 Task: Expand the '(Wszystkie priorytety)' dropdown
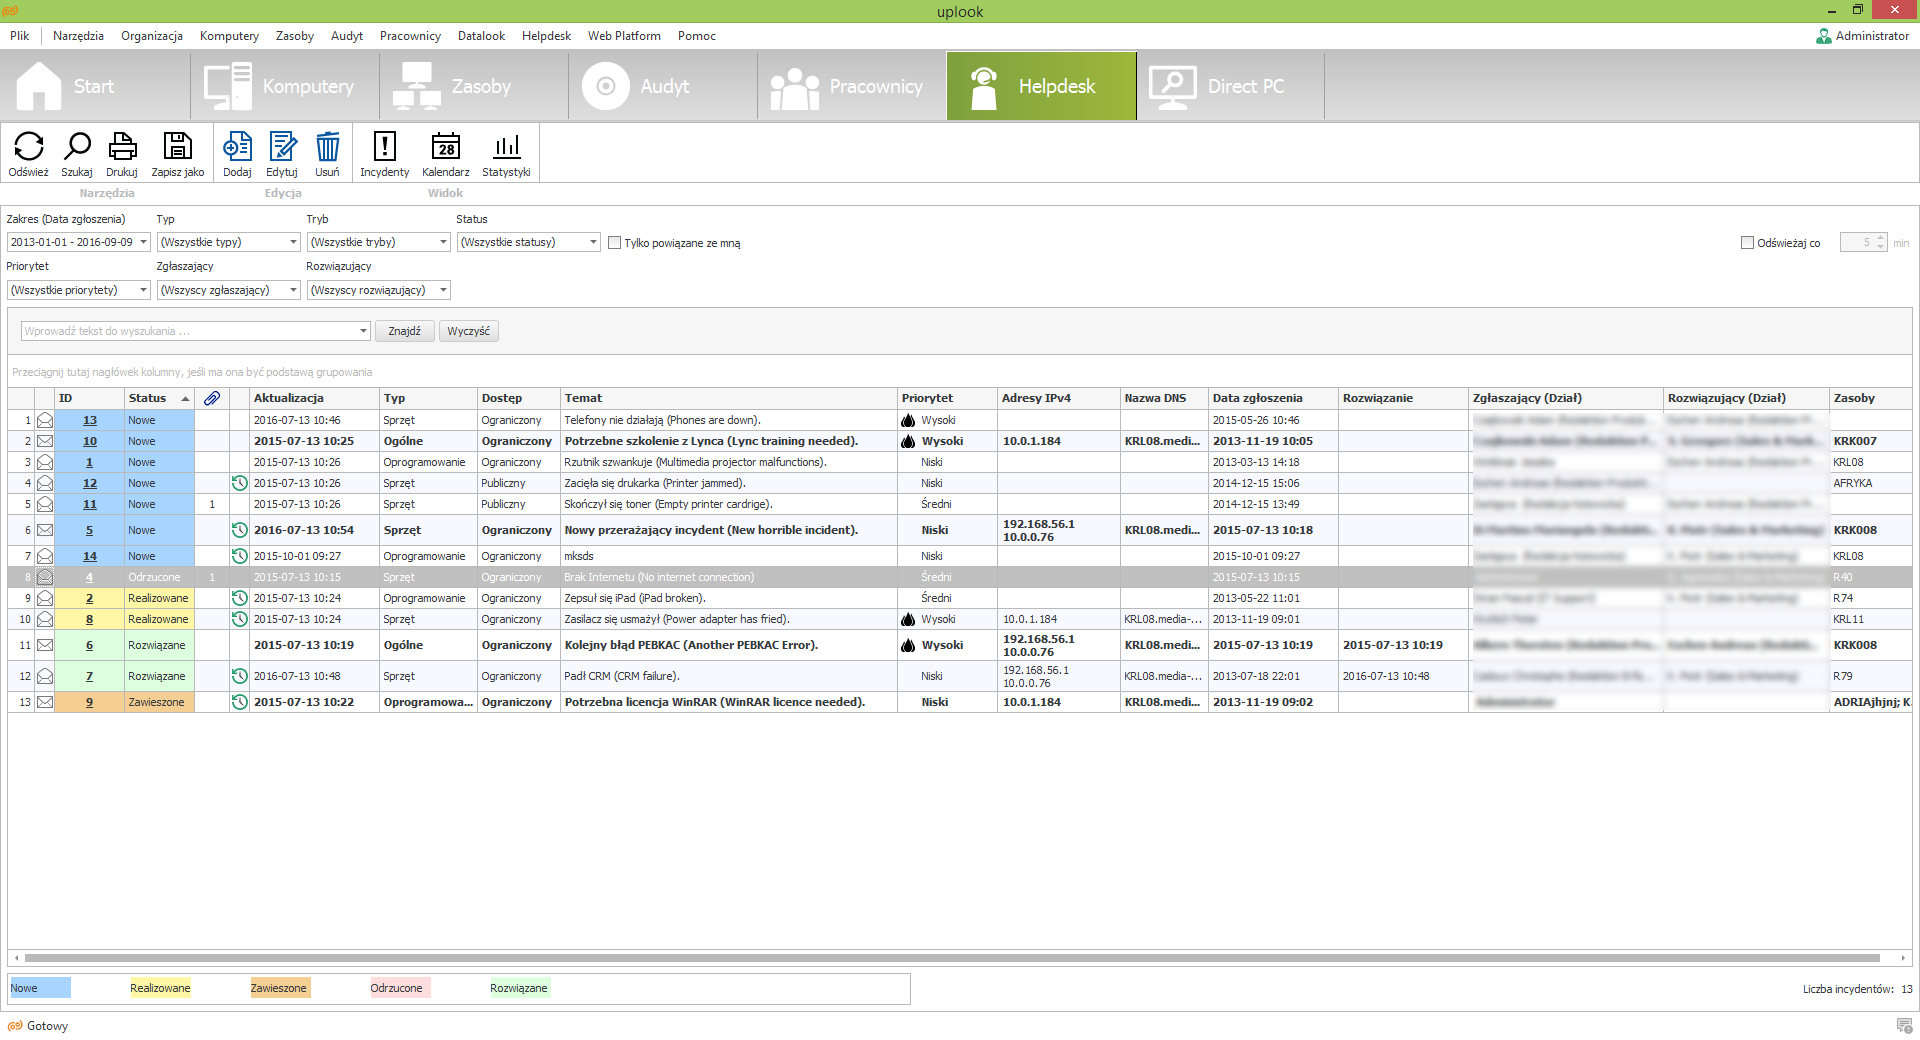pos(78,290)
